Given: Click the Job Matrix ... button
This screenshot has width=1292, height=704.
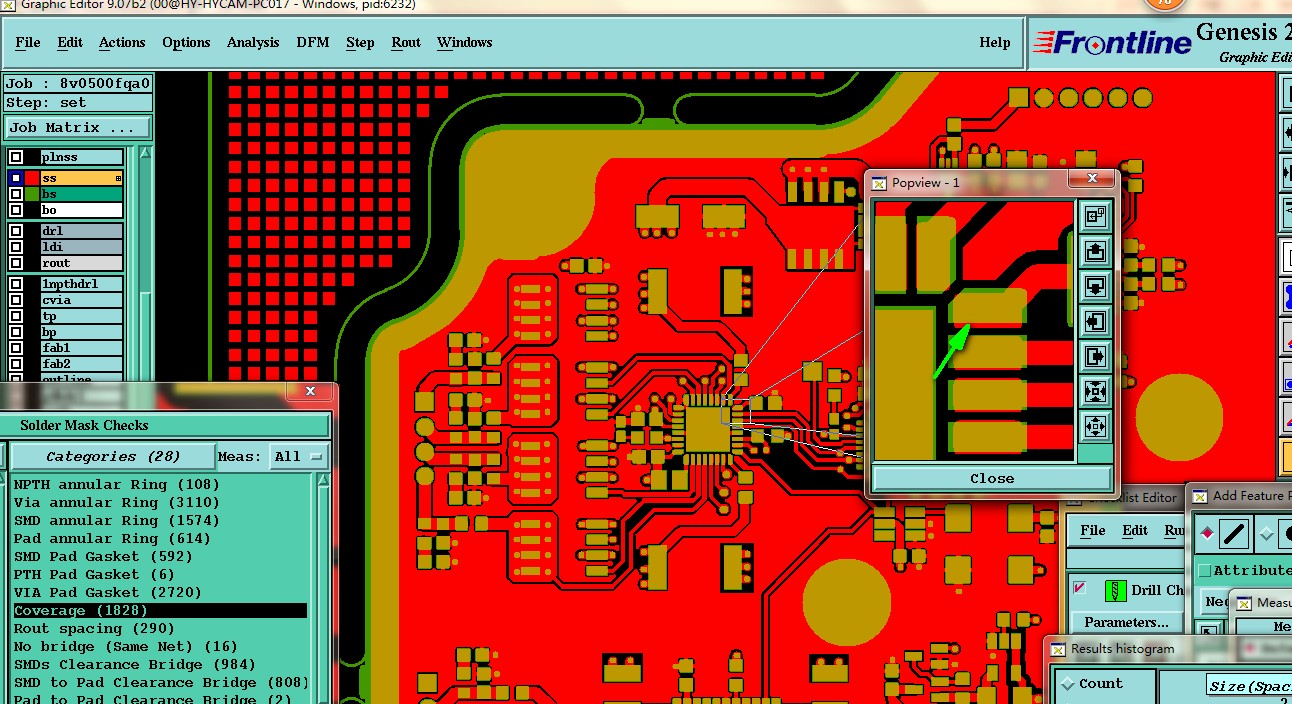Looking at the screenshot, I should click(x=78, y=128).
